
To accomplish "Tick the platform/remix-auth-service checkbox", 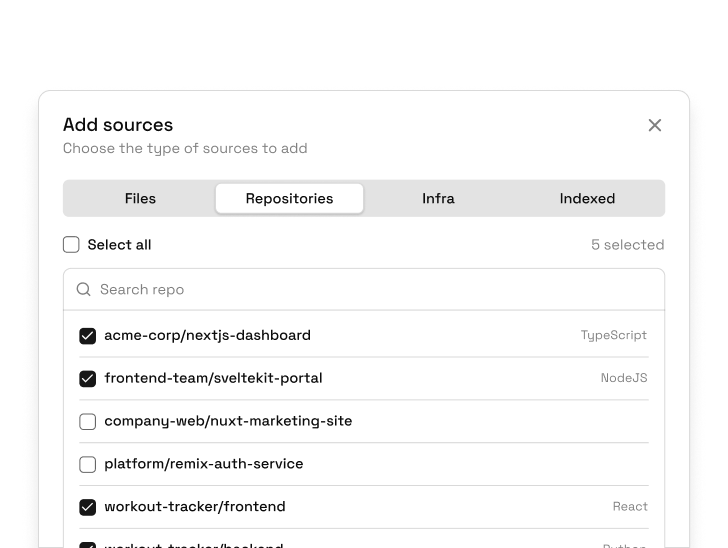I will click(x=88, y=465).
